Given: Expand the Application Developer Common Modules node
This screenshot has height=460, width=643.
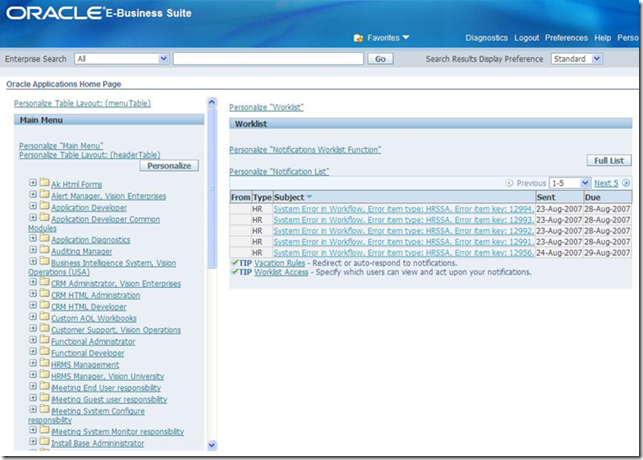Looking at the screenshot, I should [x=33, y=217].
